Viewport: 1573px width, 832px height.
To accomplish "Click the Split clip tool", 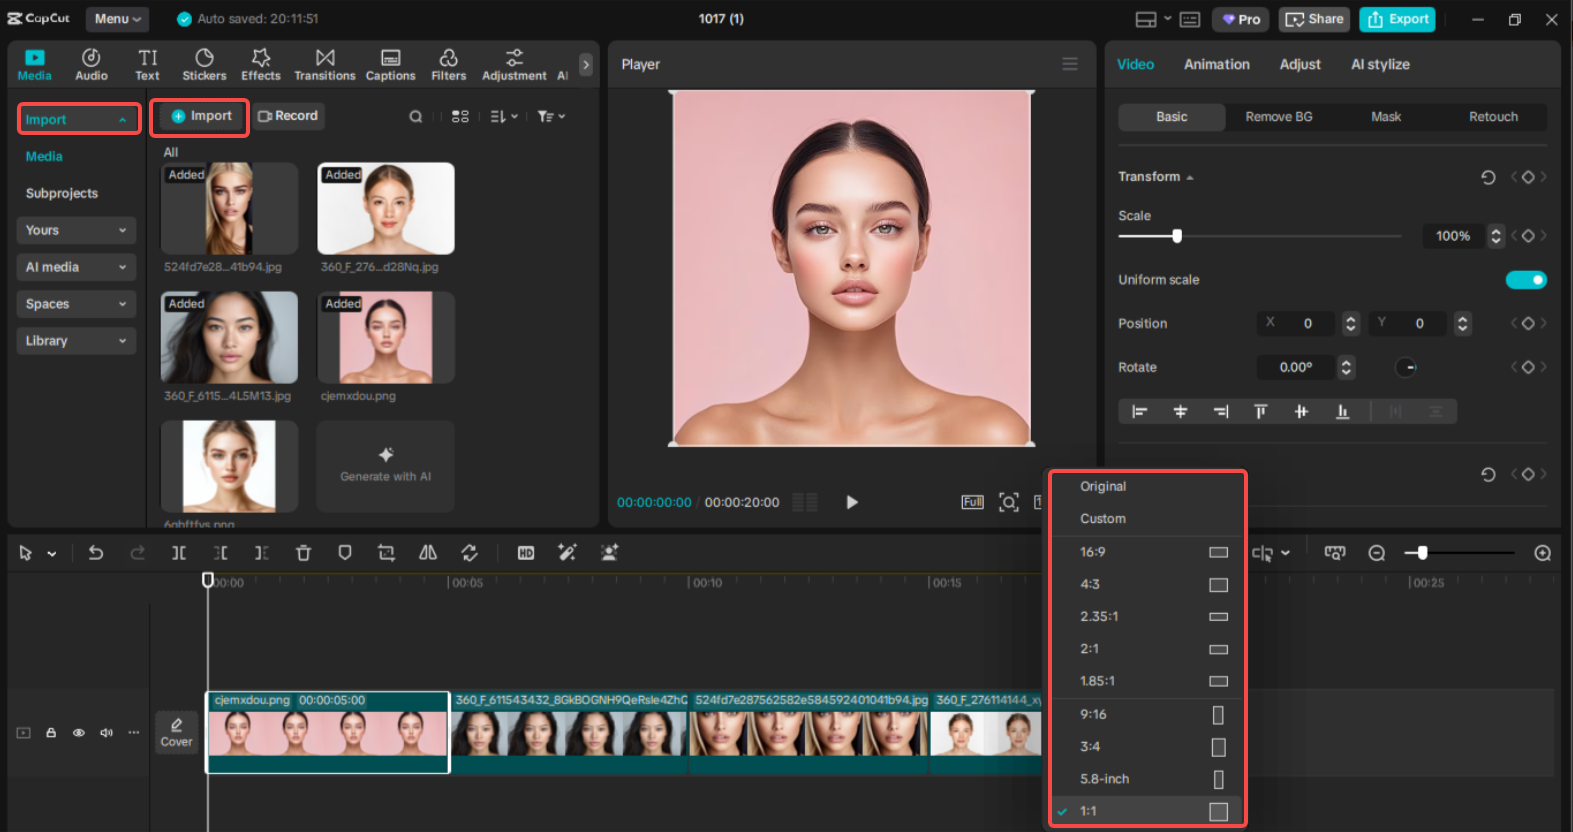I will 179,553.
